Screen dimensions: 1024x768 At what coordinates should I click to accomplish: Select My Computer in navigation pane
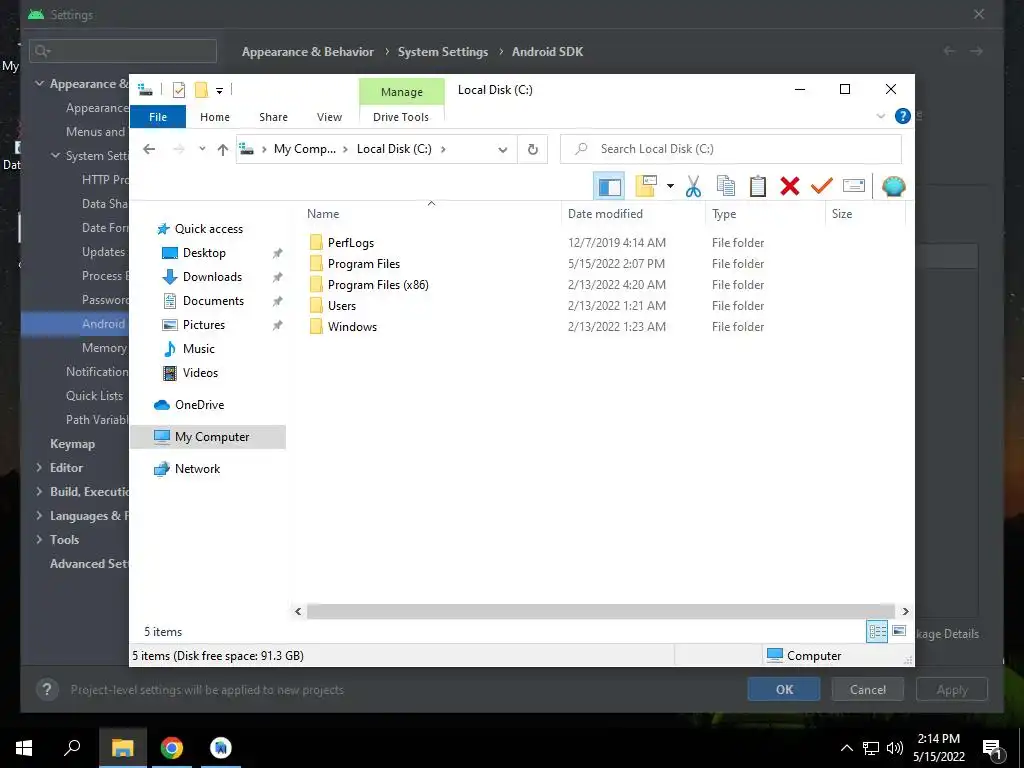pyautogui.click(x=208, y=437)
